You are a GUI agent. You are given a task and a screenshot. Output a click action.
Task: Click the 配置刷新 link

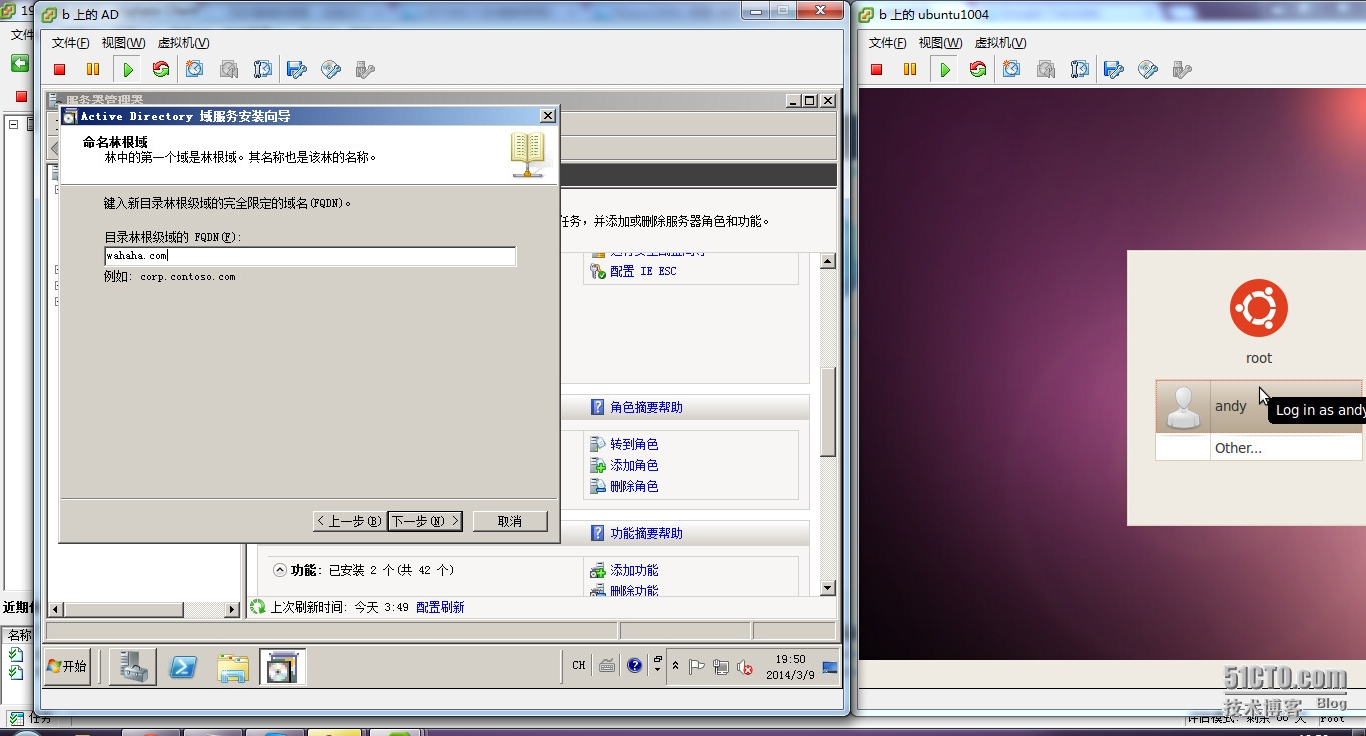440,607
